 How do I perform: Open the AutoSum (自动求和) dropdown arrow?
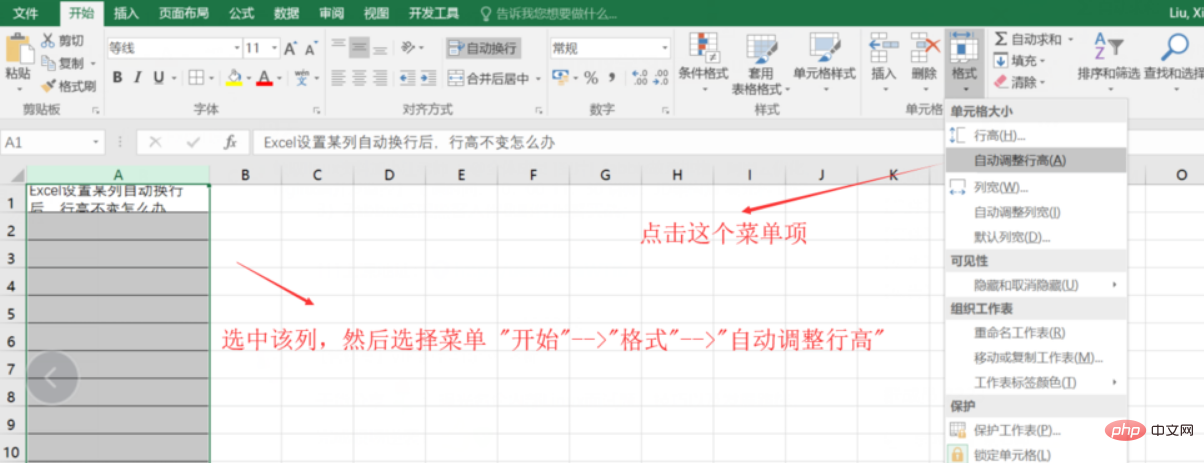point(1070,39)
